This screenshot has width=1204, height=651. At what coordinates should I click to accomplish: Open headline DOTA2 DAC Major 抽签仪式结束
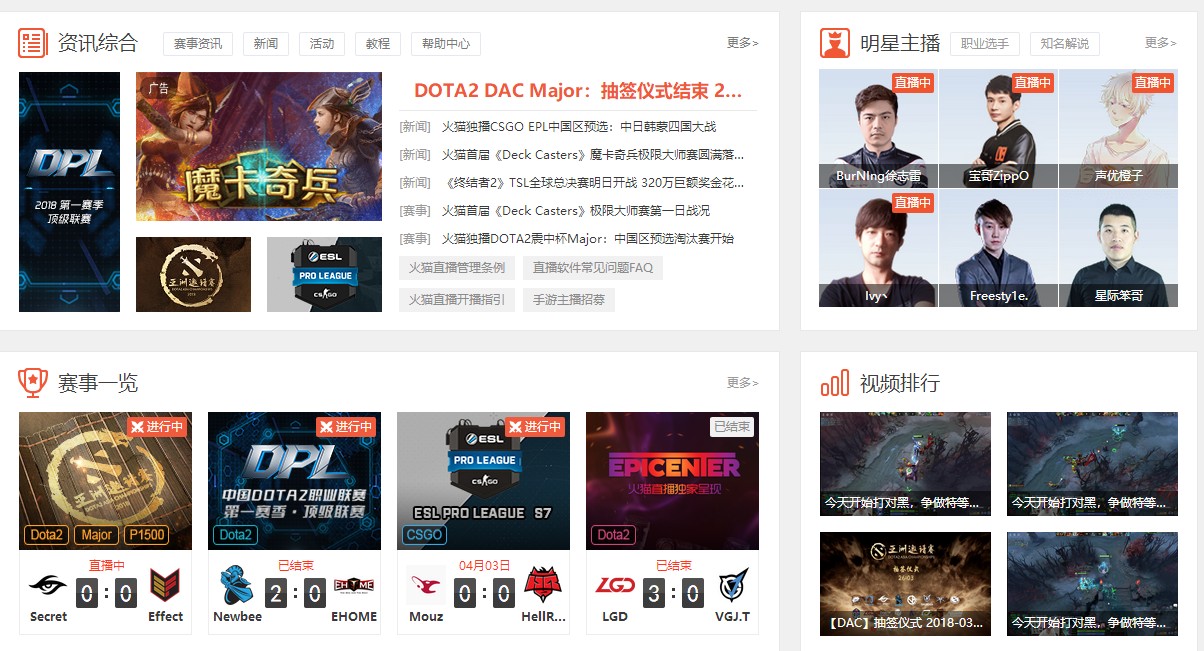pyautogui.click(x=578, y=90)
